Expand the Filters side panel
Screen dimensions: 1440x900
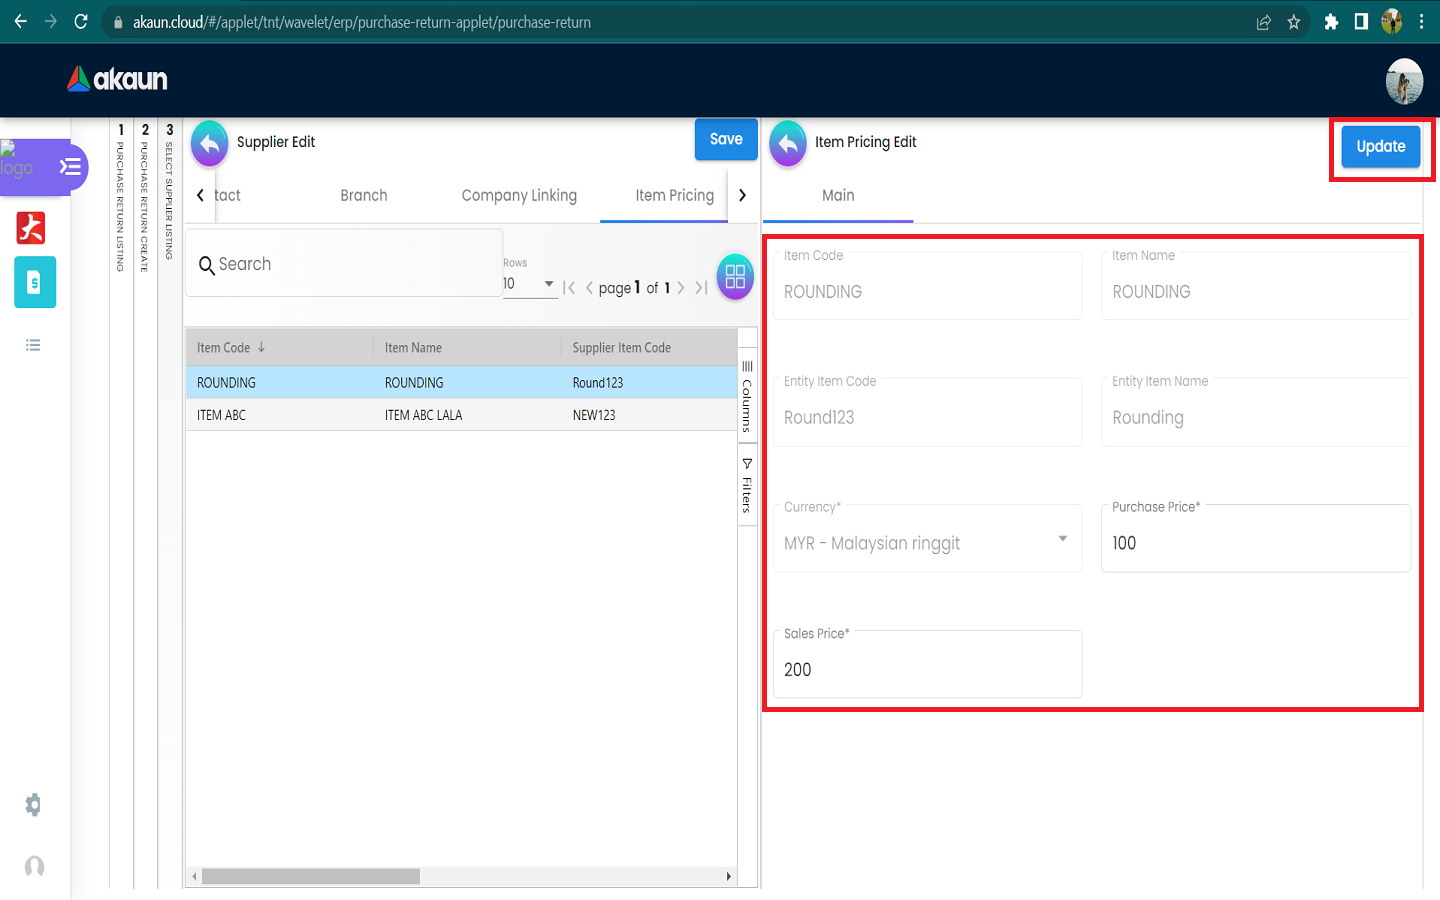(747, 486)
